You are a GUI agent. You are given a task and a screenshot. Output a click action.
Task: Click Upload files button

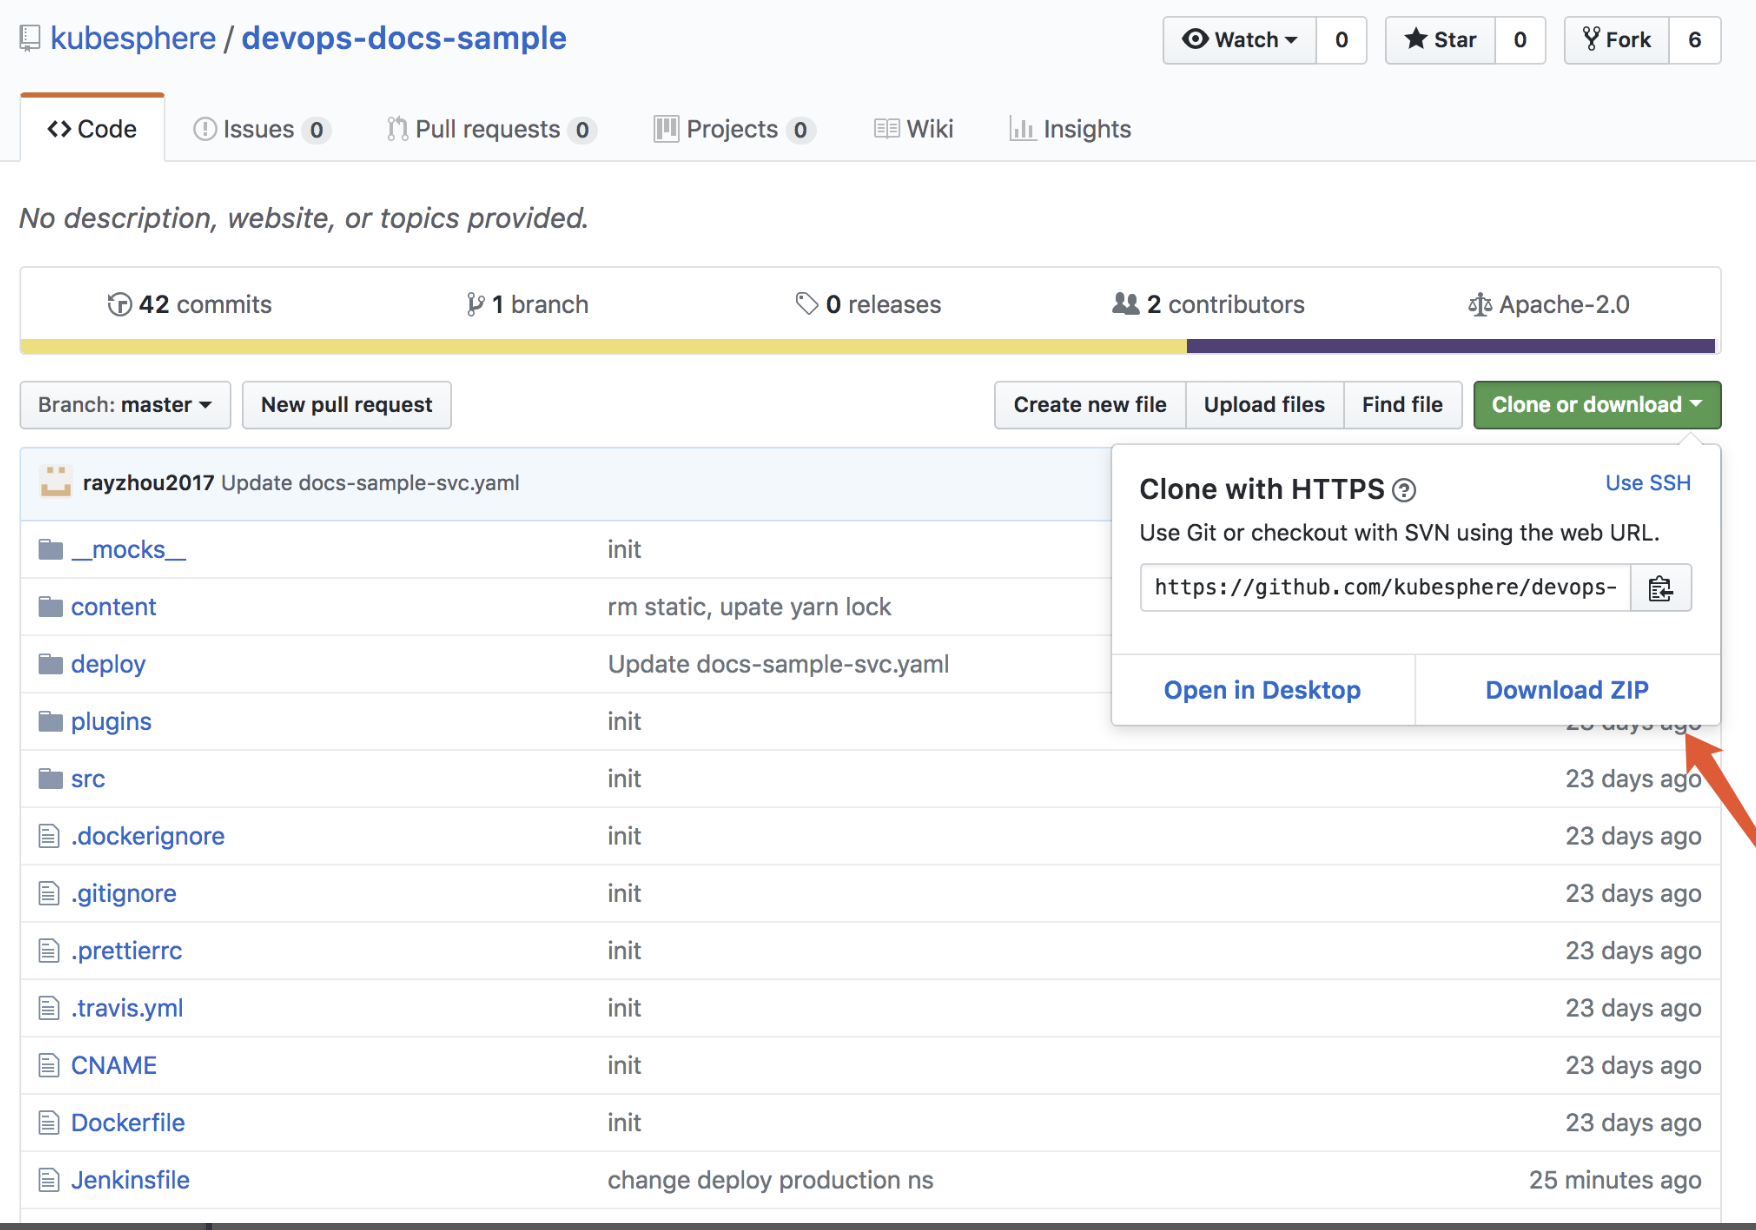coord(1264,405)
